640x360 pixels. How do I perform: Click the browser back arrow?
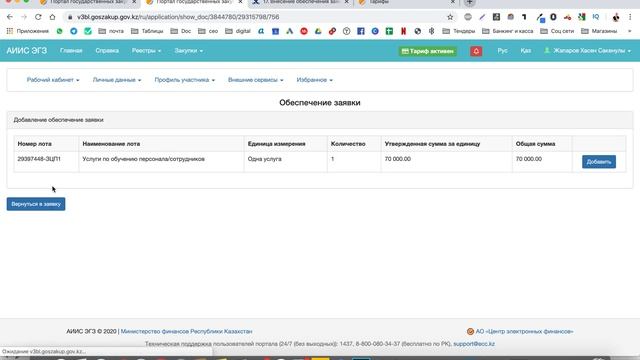(x=10, y=17)
